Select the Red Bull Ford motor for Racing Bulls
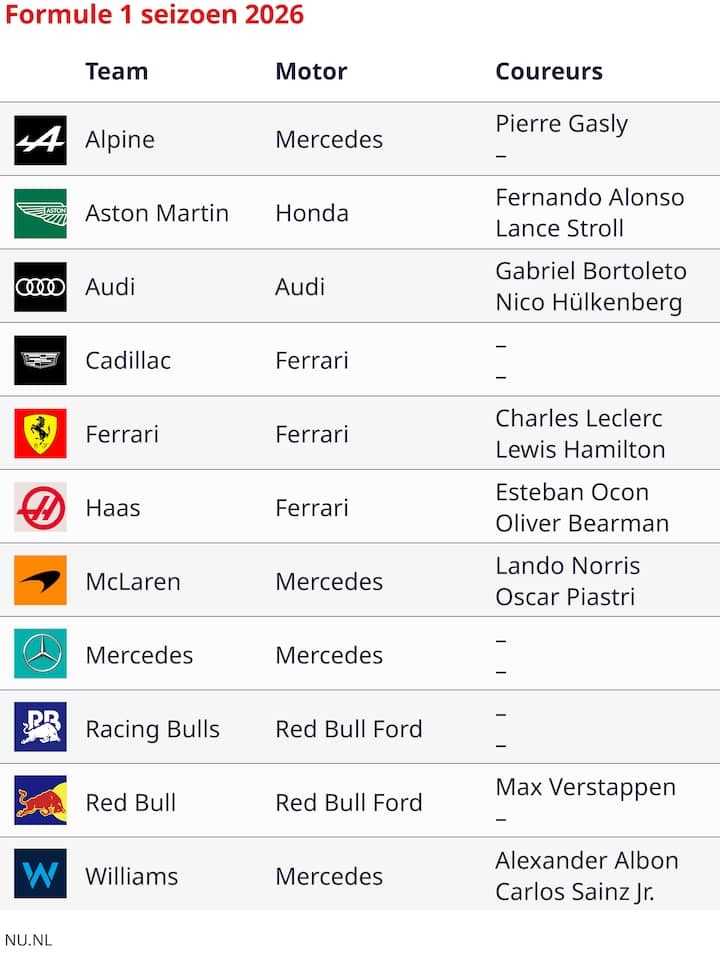 pyautogui.click(x=349, y=729)
